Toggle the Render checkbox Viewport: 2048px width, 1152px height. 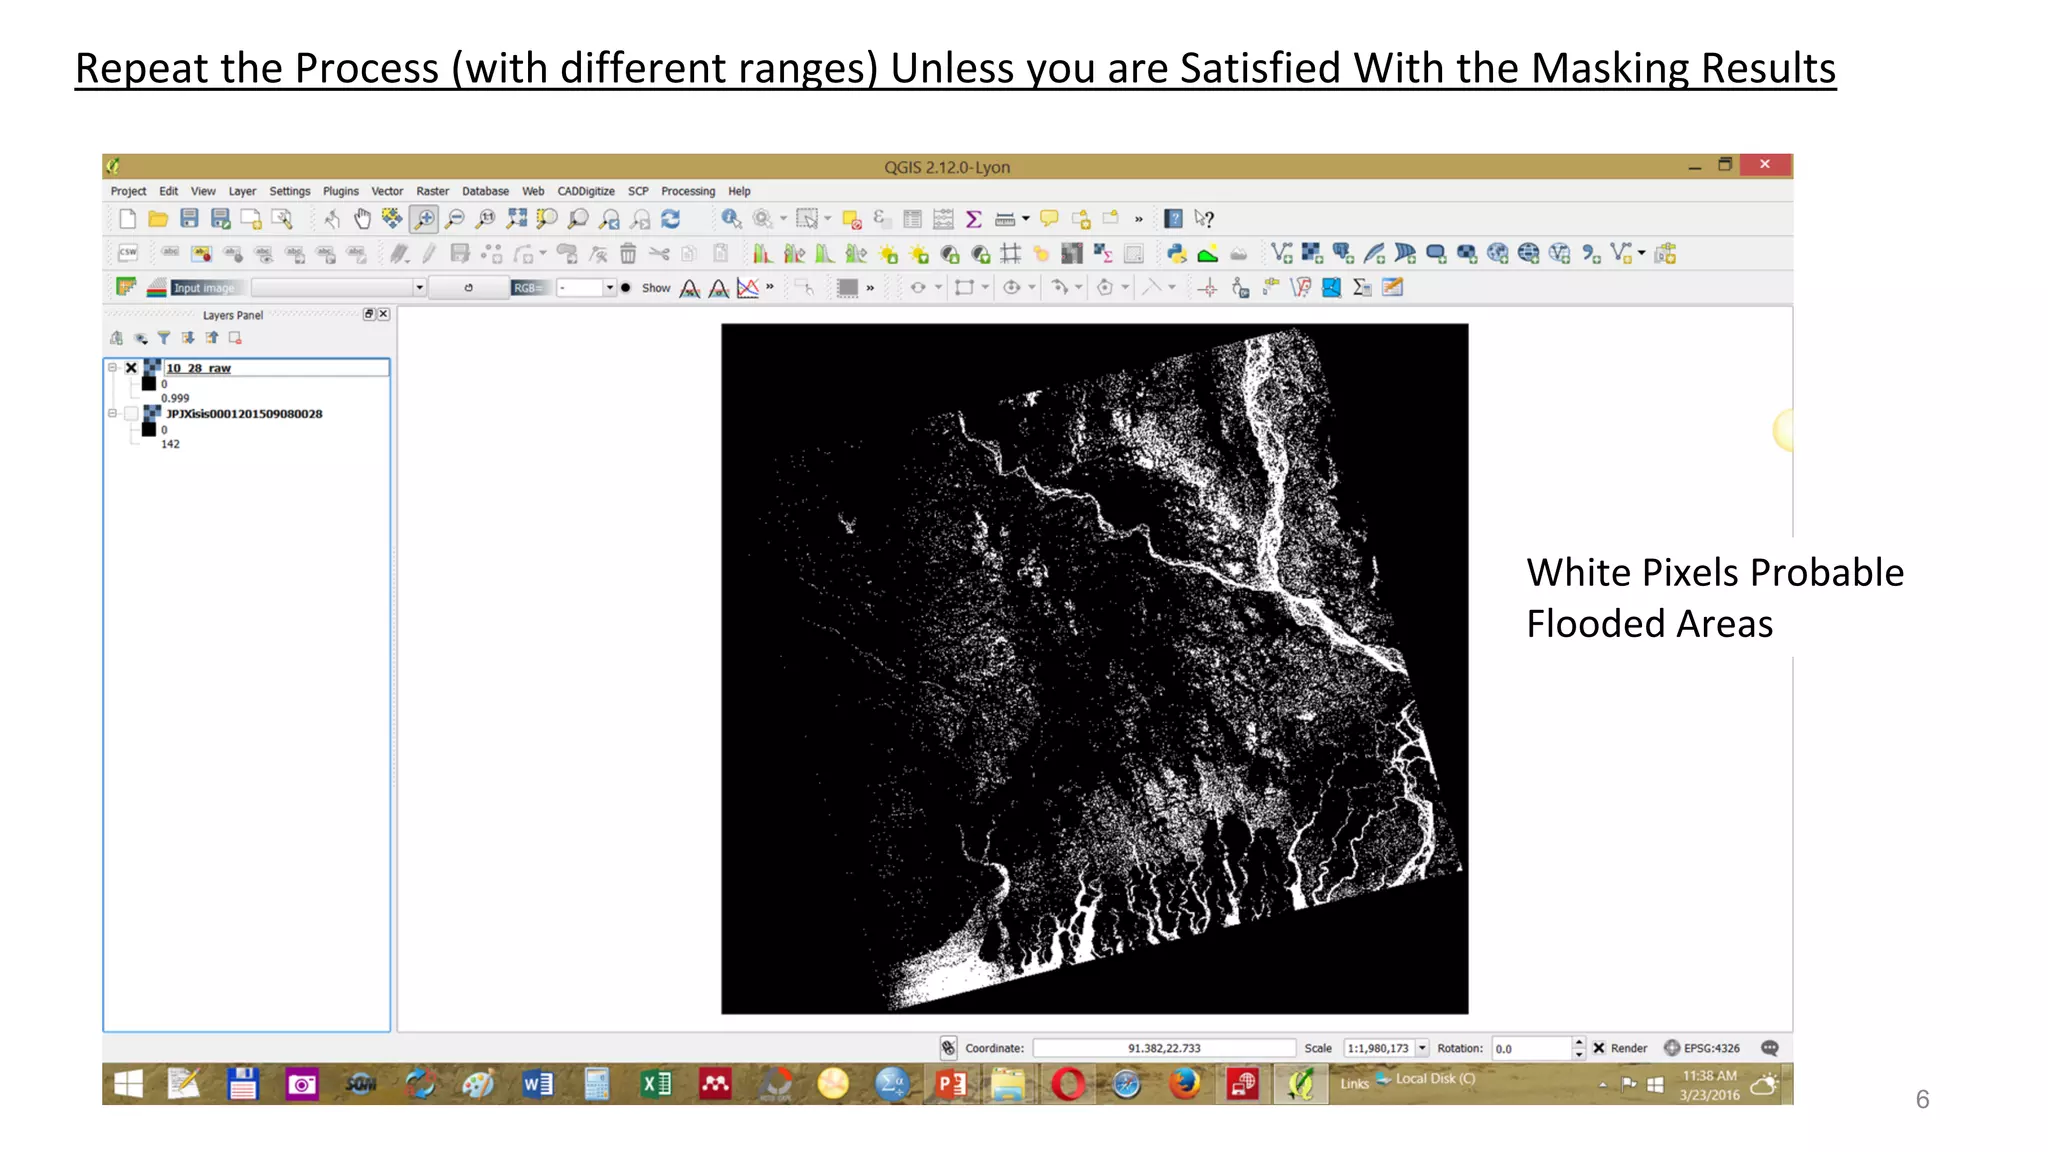[1599, 1048]
